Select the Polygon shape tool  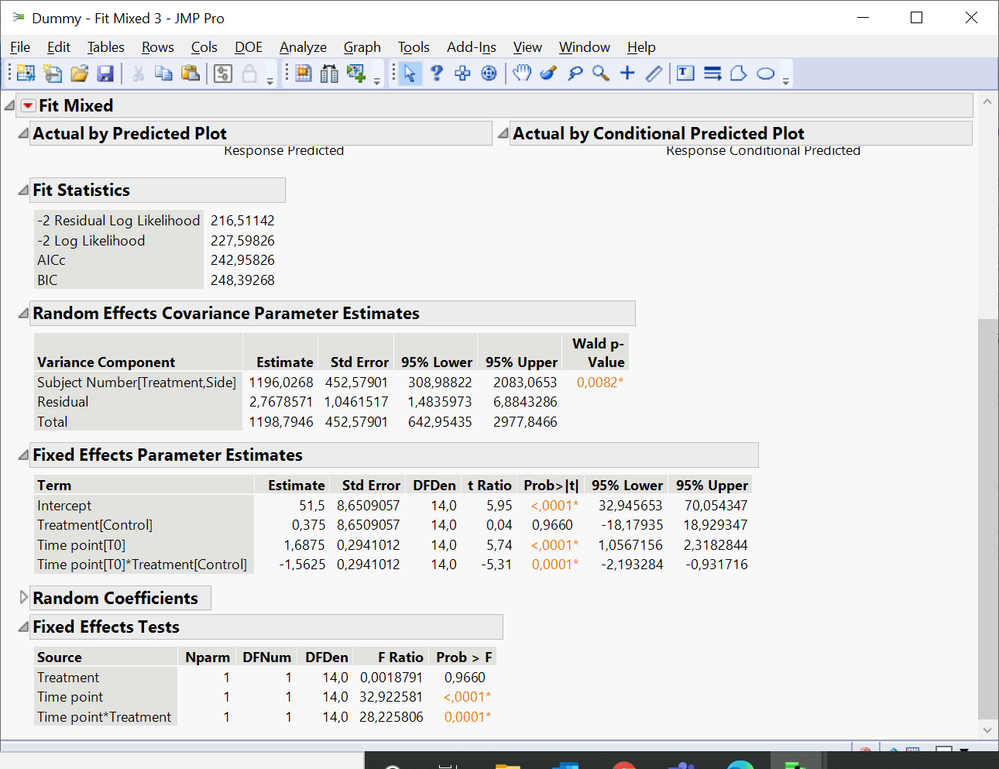click(x=738, y=73)
